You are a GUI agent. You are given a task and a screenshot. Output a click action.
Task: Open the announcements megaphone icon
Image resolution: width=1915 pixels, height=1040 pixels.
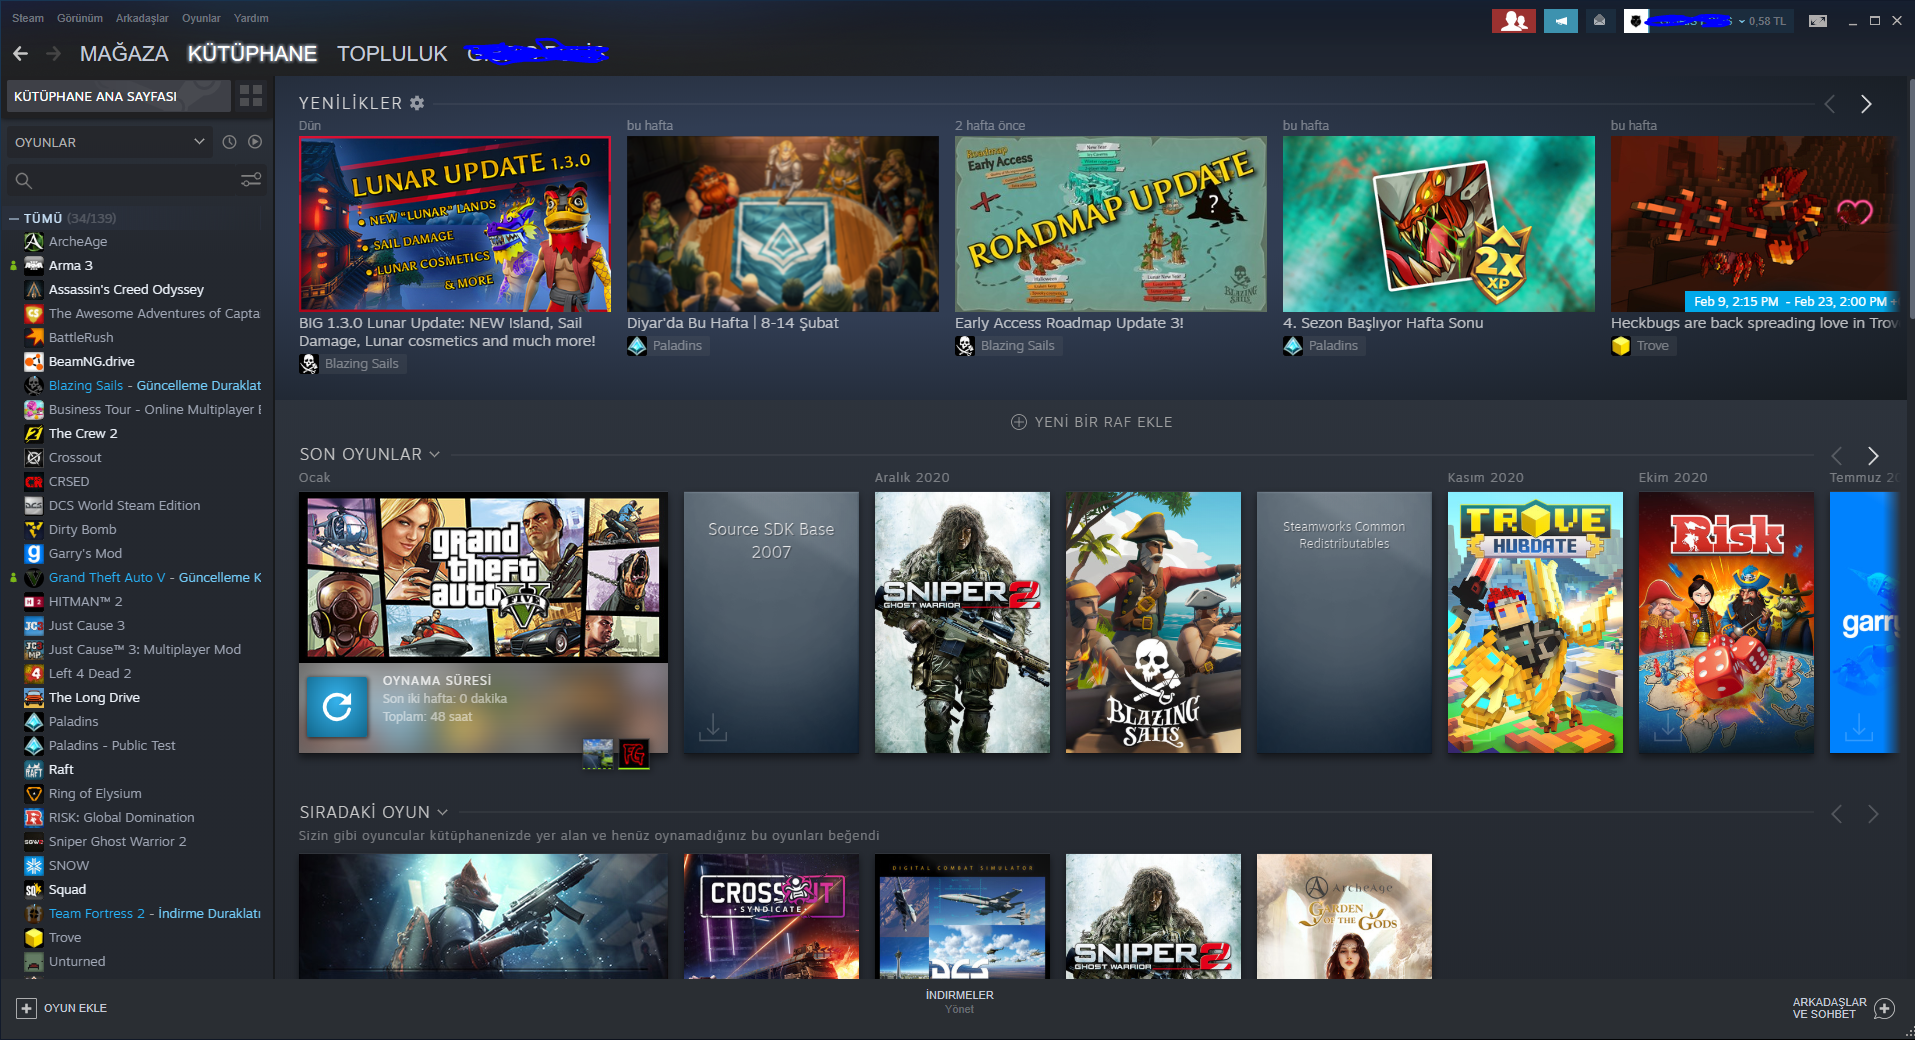coord(1560,21)
